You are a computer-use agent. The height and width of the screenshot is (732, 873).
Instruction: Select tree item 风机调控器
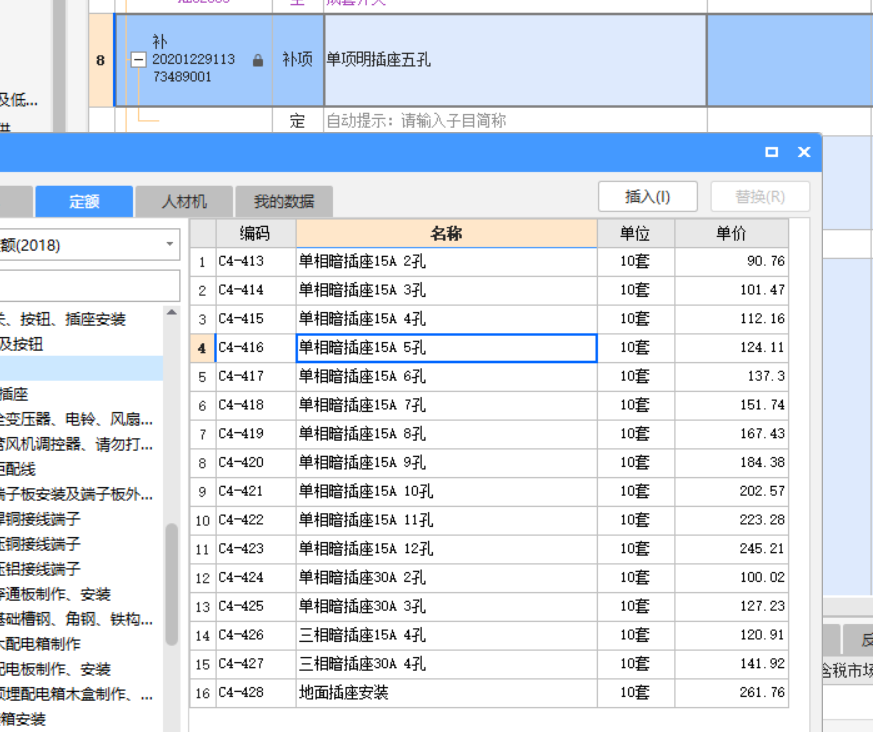click(x=77, y=444)
